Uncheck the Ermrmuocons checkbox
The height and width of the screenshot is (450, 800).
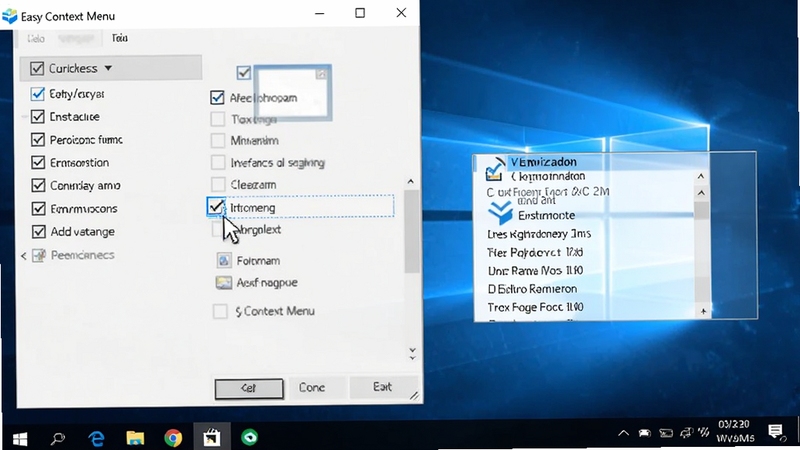pos(39,209)
